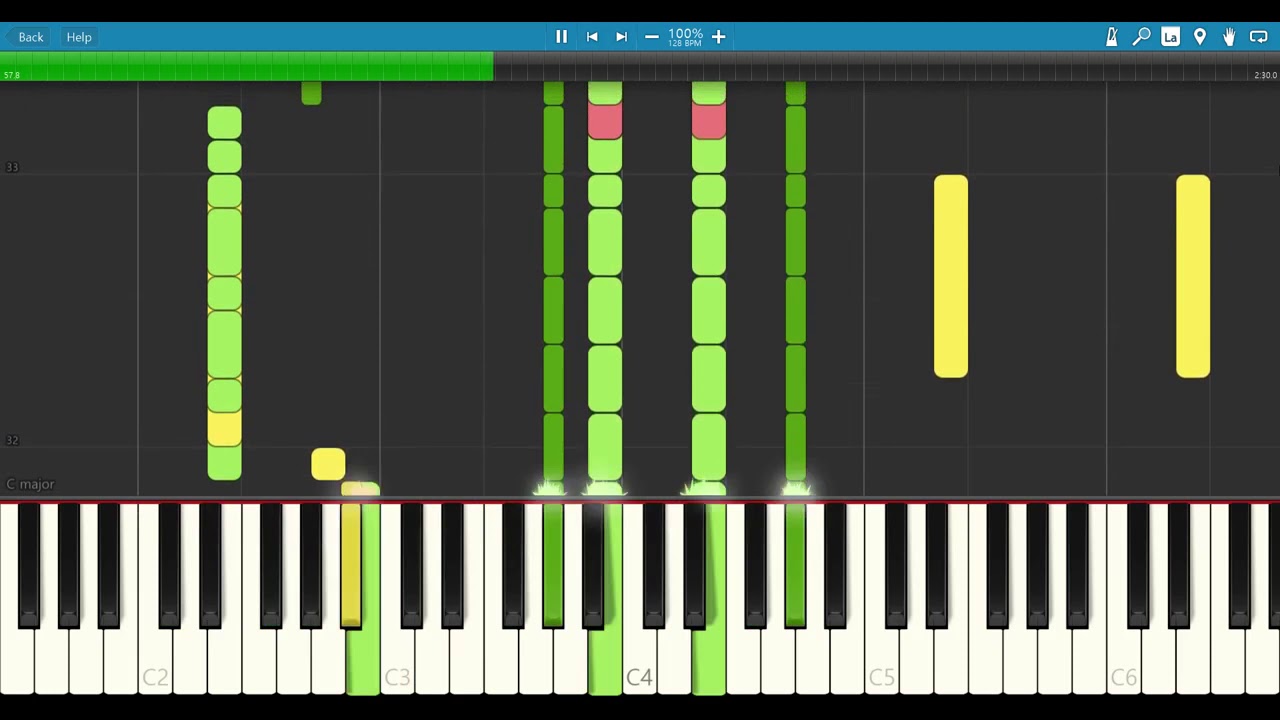Play the C4 piano key

[639, 660]
